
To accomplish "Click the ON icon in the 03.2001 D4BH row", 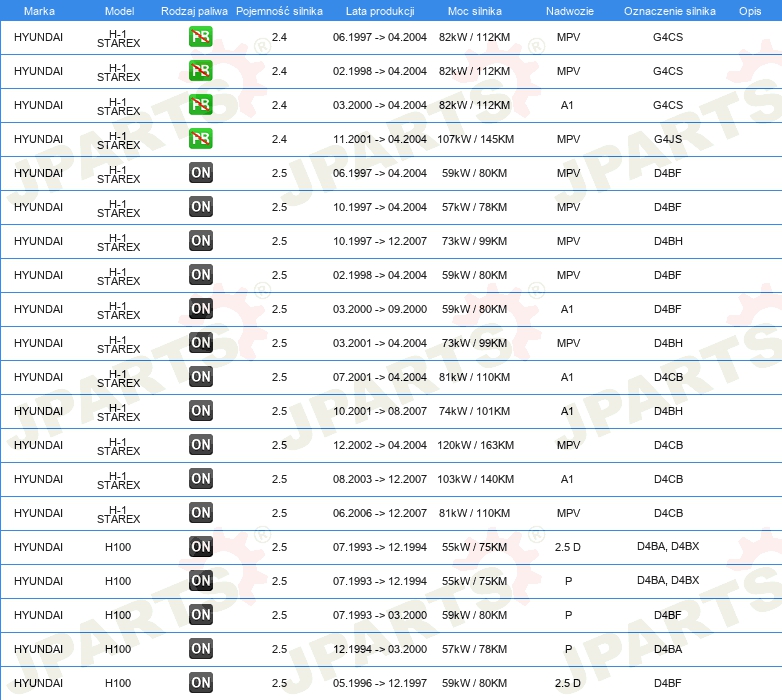I will tap(201, 343).
